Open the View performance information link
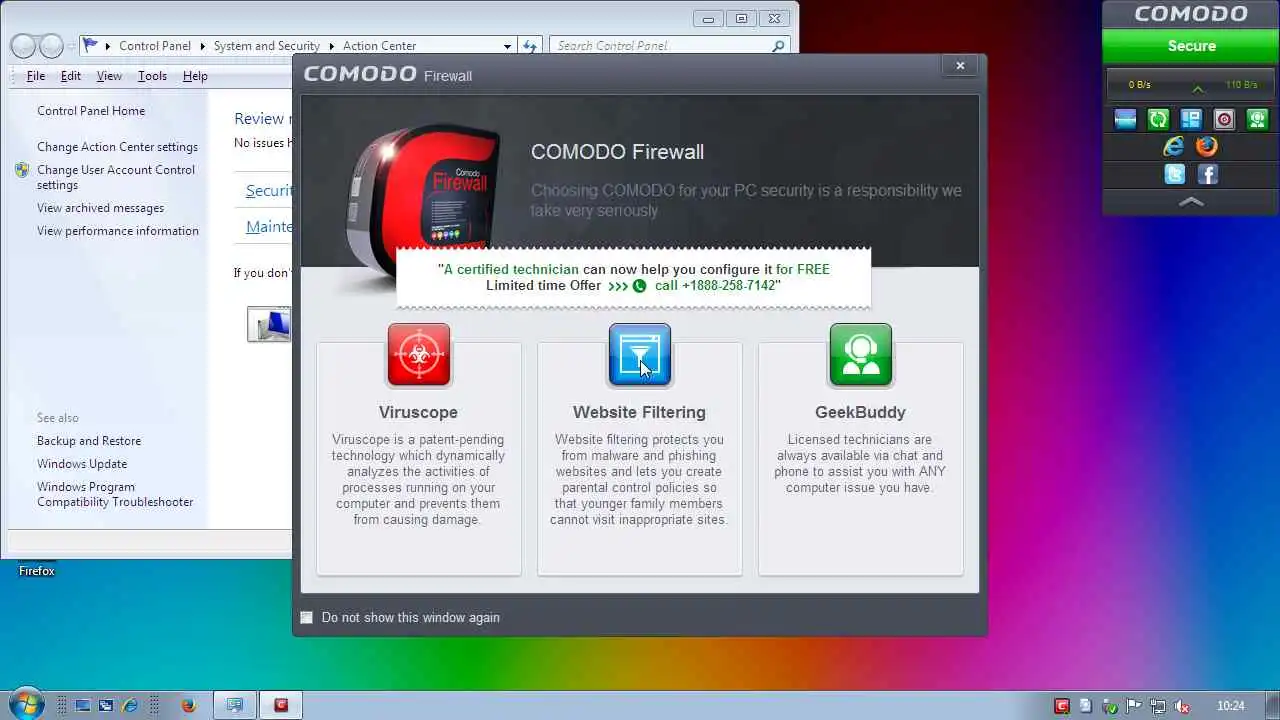1280x720 pixels. point(118,231)
